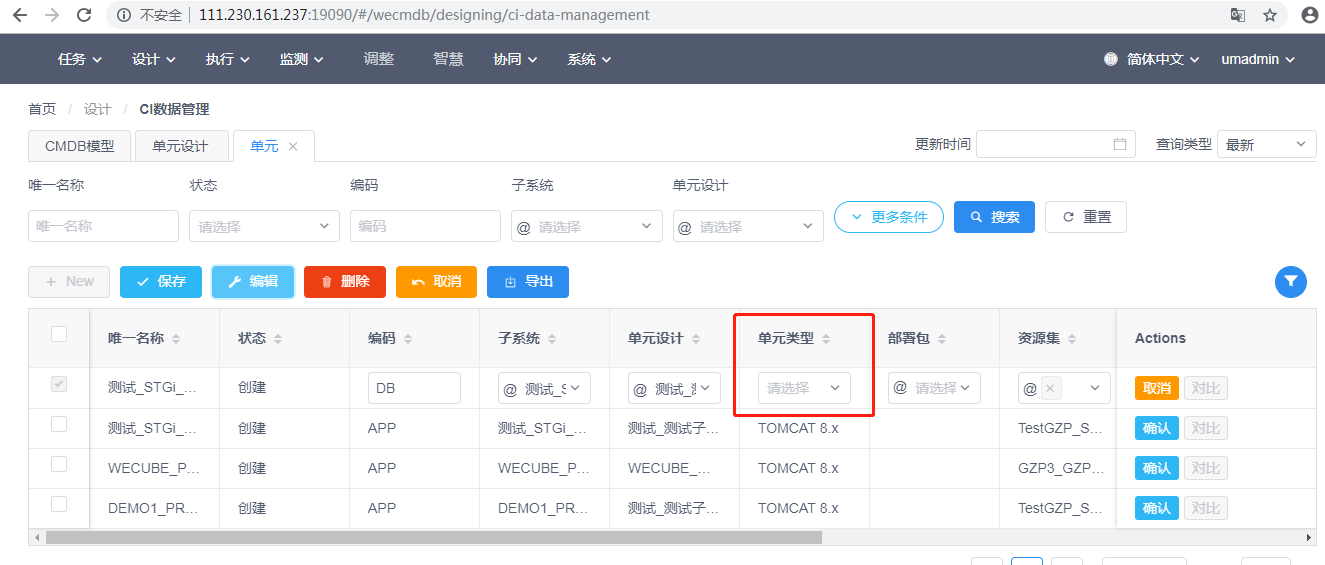This screenshot has width=1325, height=565.
Task: Reload the page with the refresh icon
Action: point(84,15)
